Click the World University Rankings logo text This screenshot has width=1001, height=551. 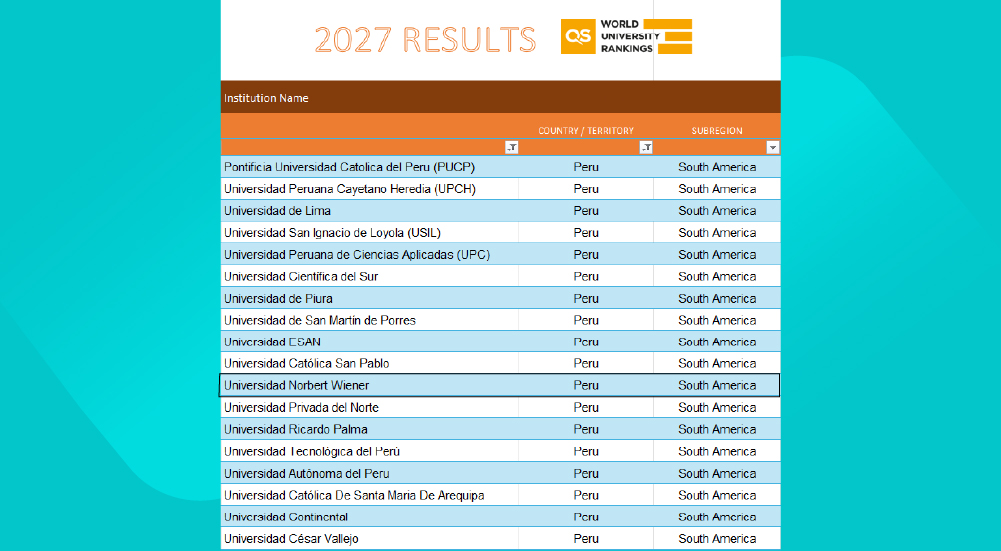pyautogui.click(x=629, y=36)
